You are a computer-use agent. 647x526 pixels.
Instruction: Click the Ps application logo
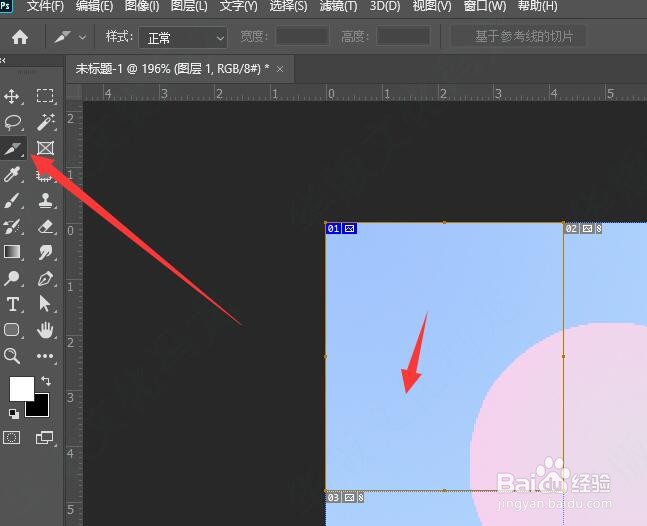click(x=6, y=6)
